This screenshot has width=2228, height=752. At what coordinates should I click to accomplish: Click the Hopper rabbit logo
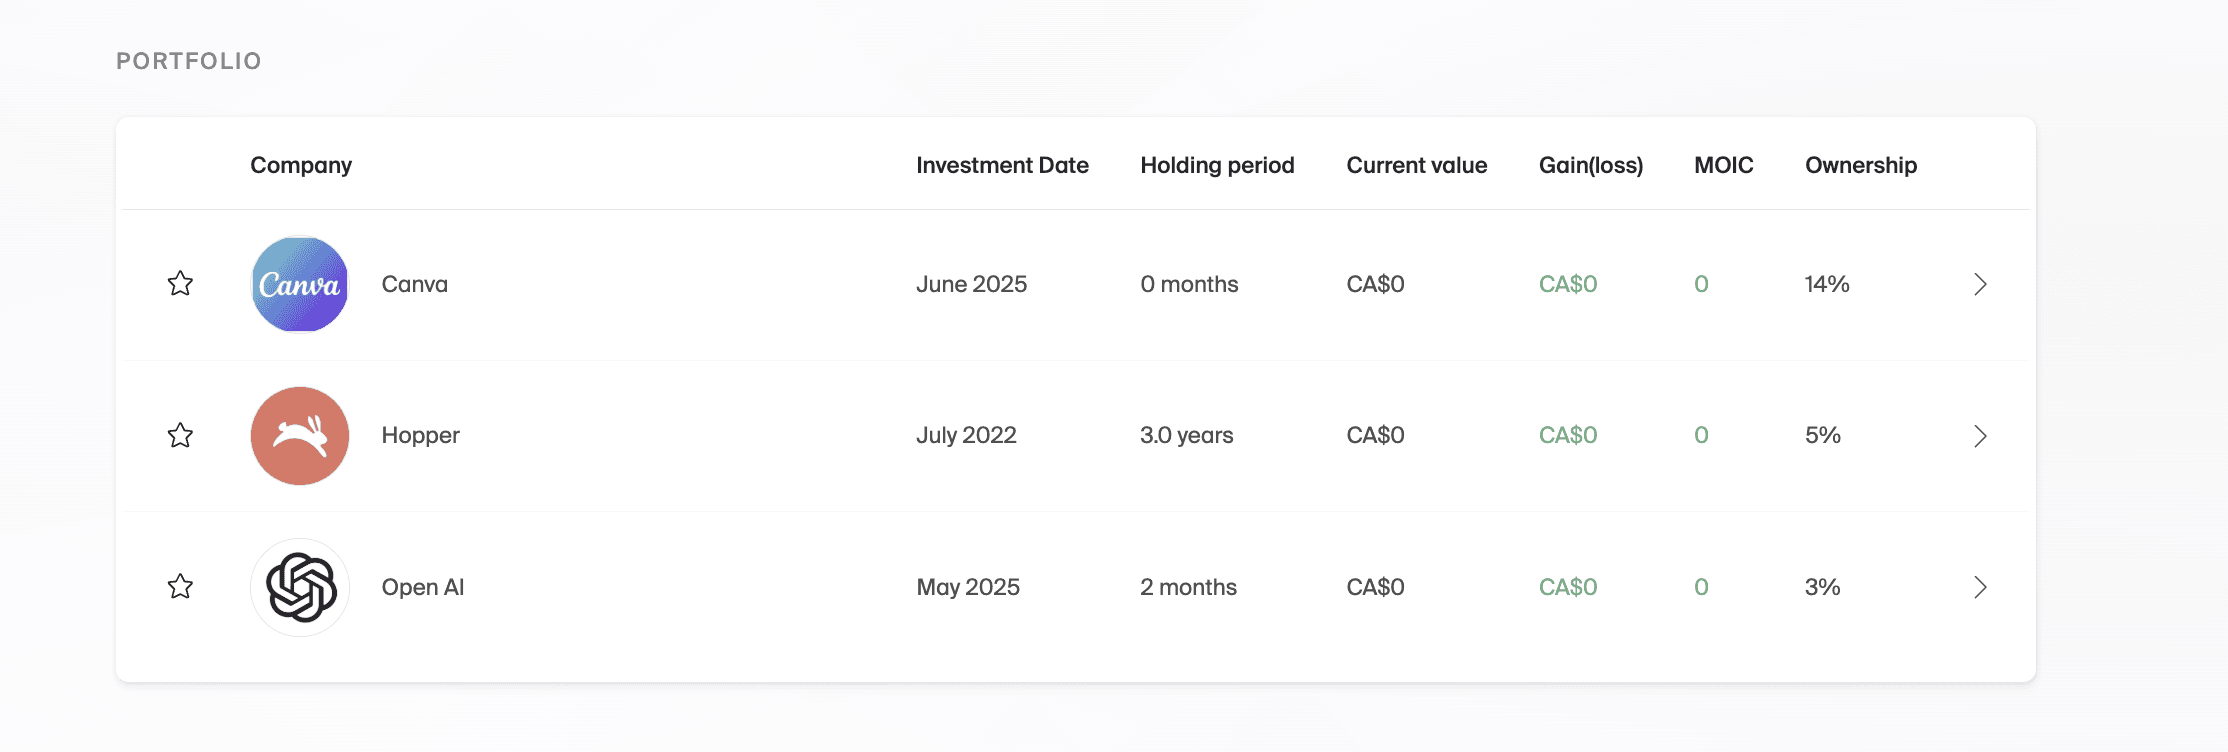pos(300,436)
